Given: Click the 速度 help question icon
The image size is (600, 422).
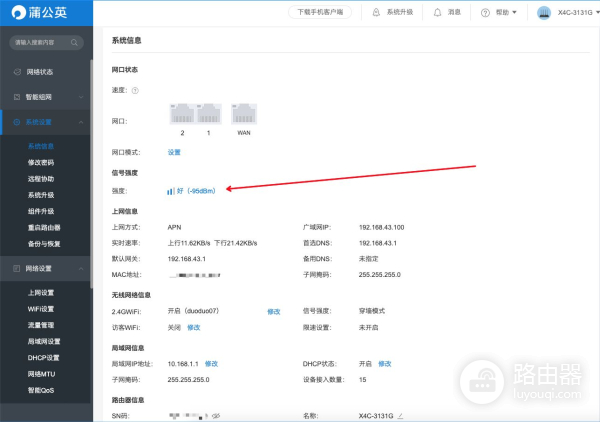Looking at the screenshot, I should [x=135, y=91].
